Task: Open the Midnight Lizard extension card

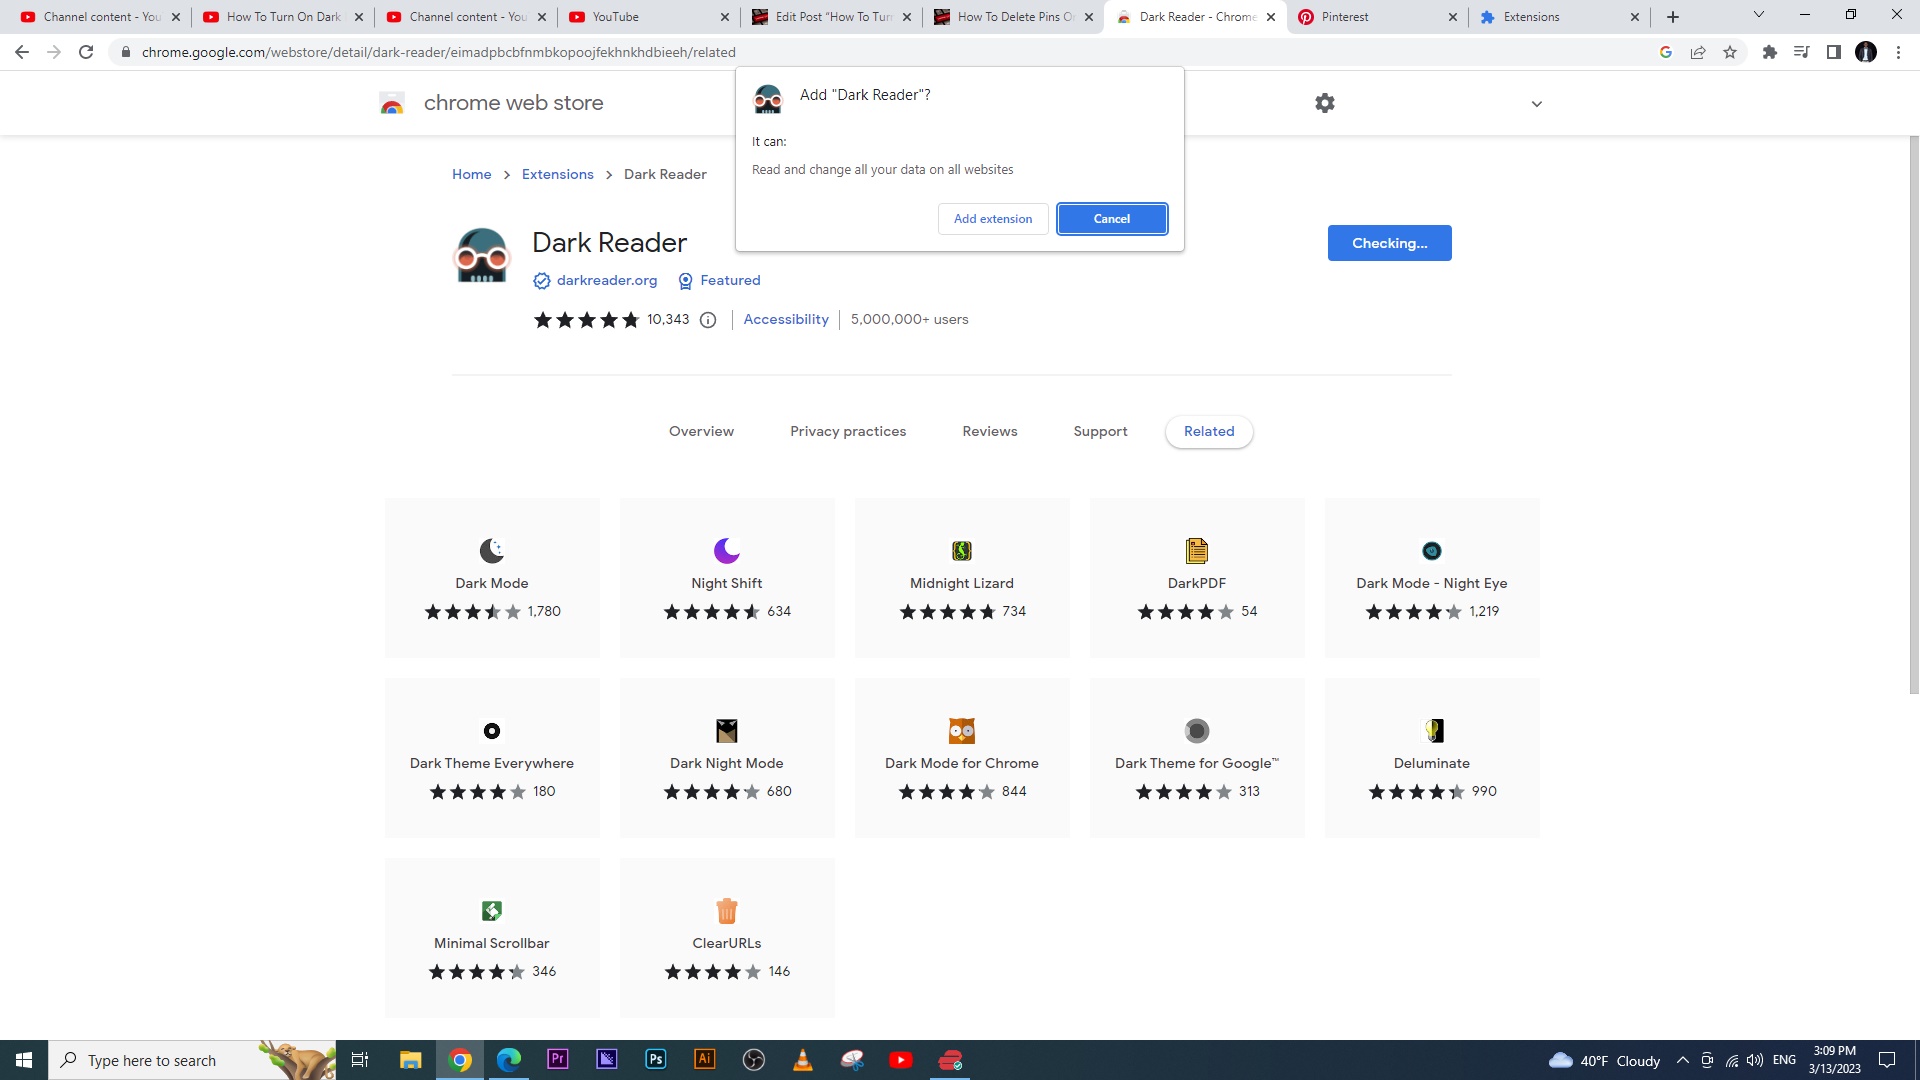Action: pyautogui.click(x=961, y=578)
